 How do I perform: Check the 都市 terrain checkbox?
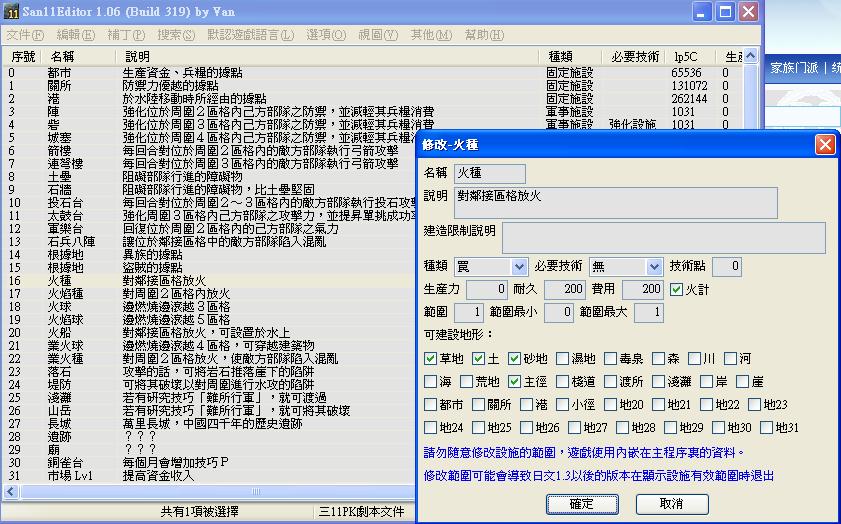pyautogui.click(x=430, y=405)
